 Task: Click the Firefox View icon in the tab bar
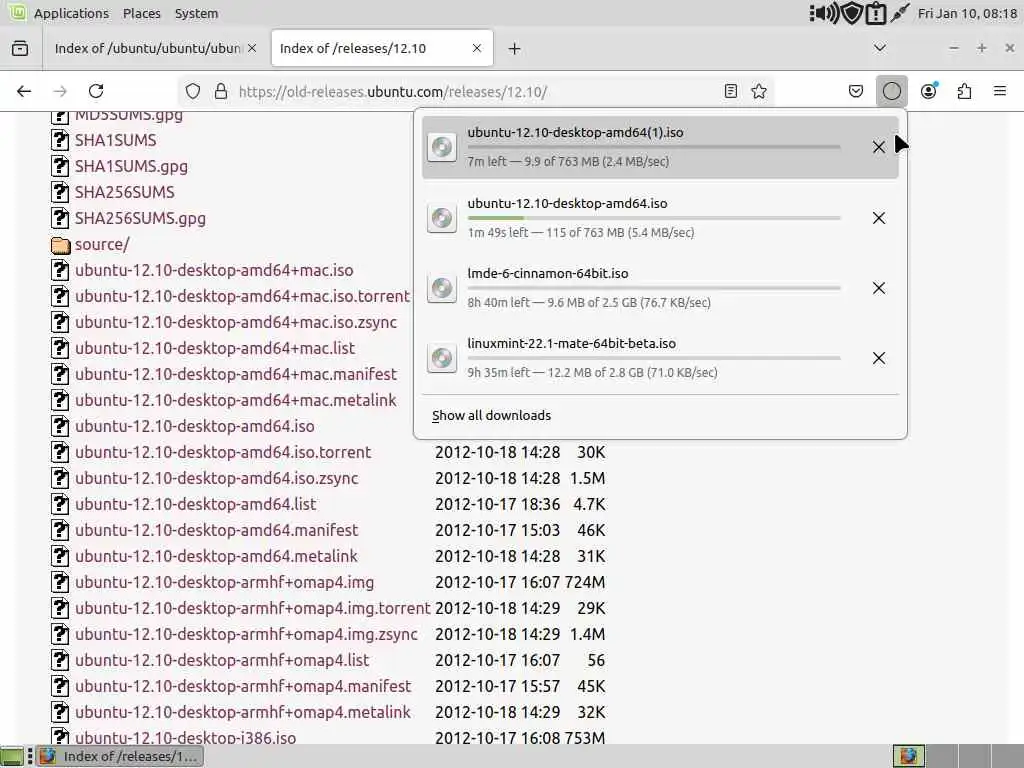click(x=20, y=48)
